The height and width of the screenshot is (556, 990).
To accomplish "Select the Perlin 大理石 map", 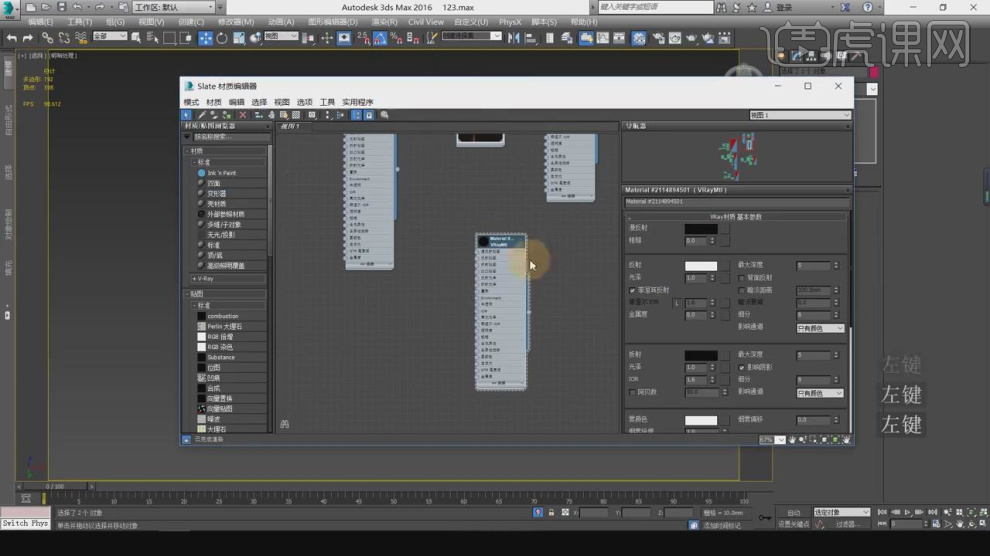I will tap(225, 326).
